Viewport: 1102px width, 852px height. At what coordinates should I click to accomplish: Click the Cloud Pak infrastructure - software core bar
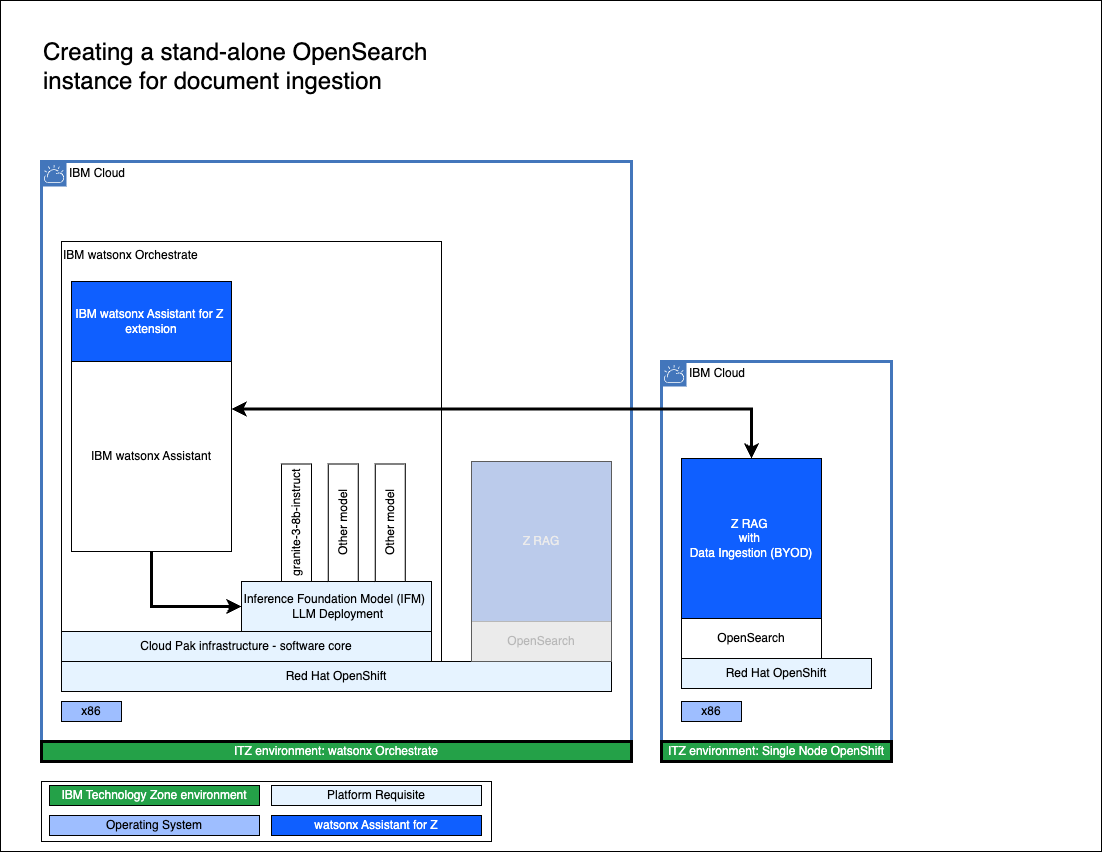click(246, 646)
